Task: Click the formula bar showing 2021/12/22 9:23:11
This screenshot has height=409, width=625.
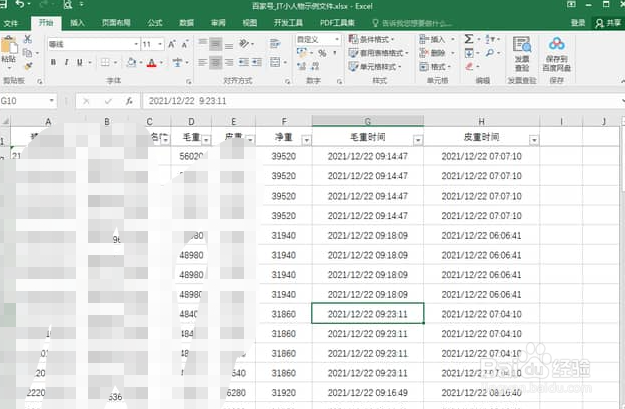Action: [x=381, y=101]
